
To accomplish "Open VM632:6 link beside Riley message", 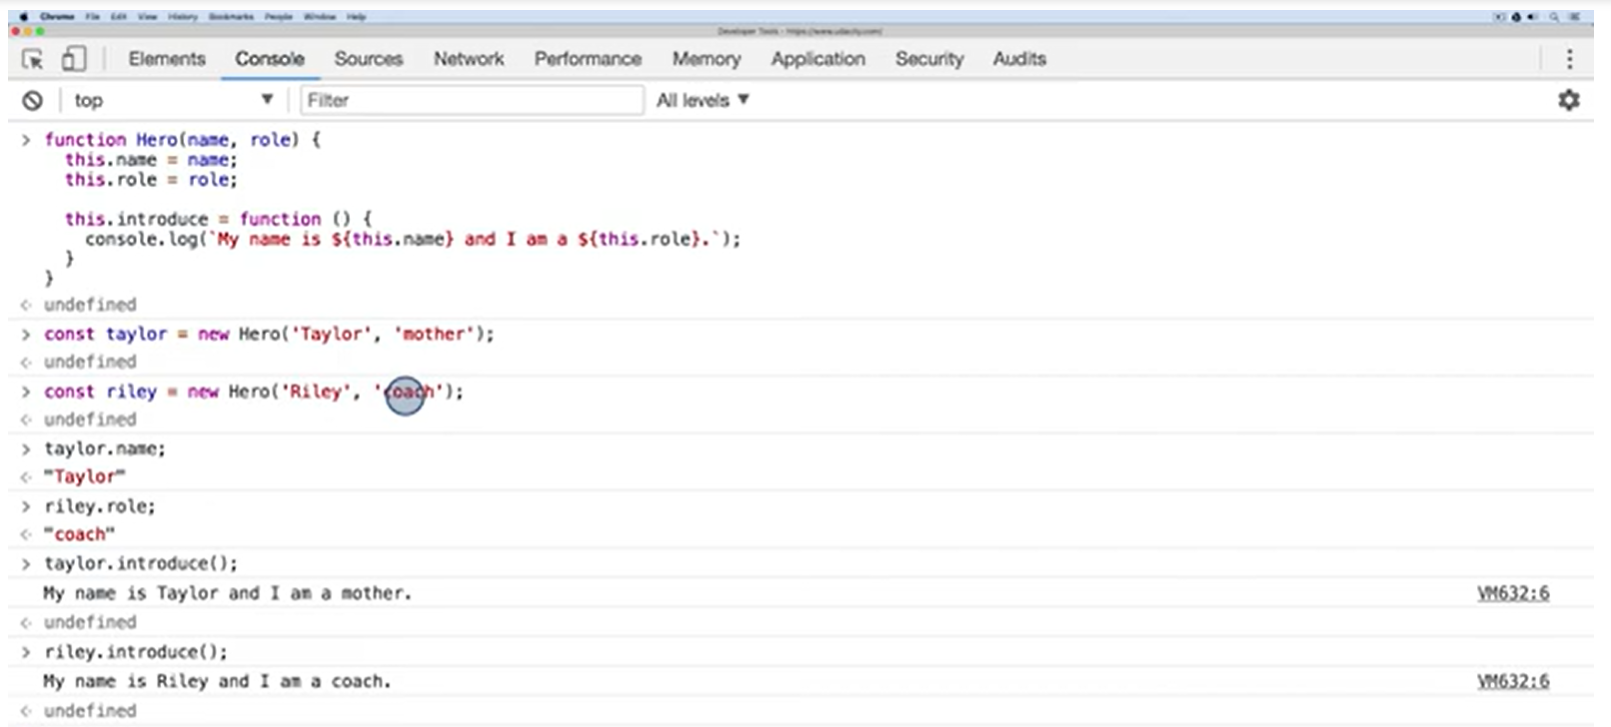I will click(x=1513, y=681).
